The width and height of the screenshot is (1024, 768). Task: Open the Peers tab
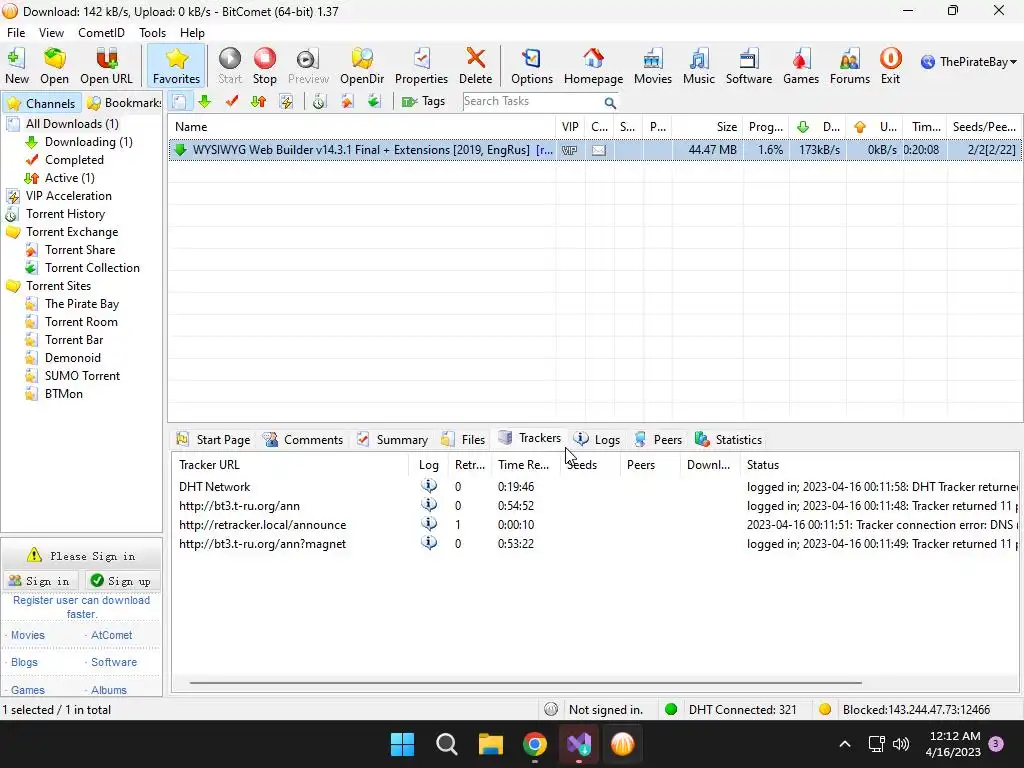[658, 440]
